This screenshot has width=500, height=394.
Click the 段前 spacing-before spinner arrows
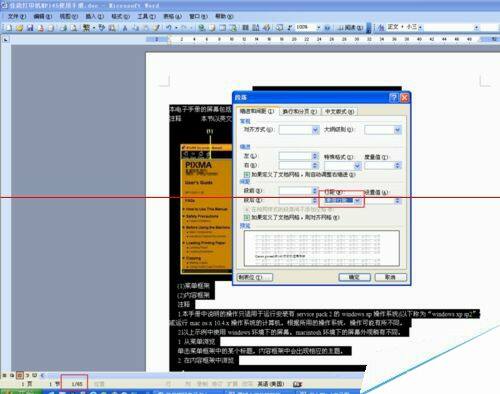pos(315,191)
